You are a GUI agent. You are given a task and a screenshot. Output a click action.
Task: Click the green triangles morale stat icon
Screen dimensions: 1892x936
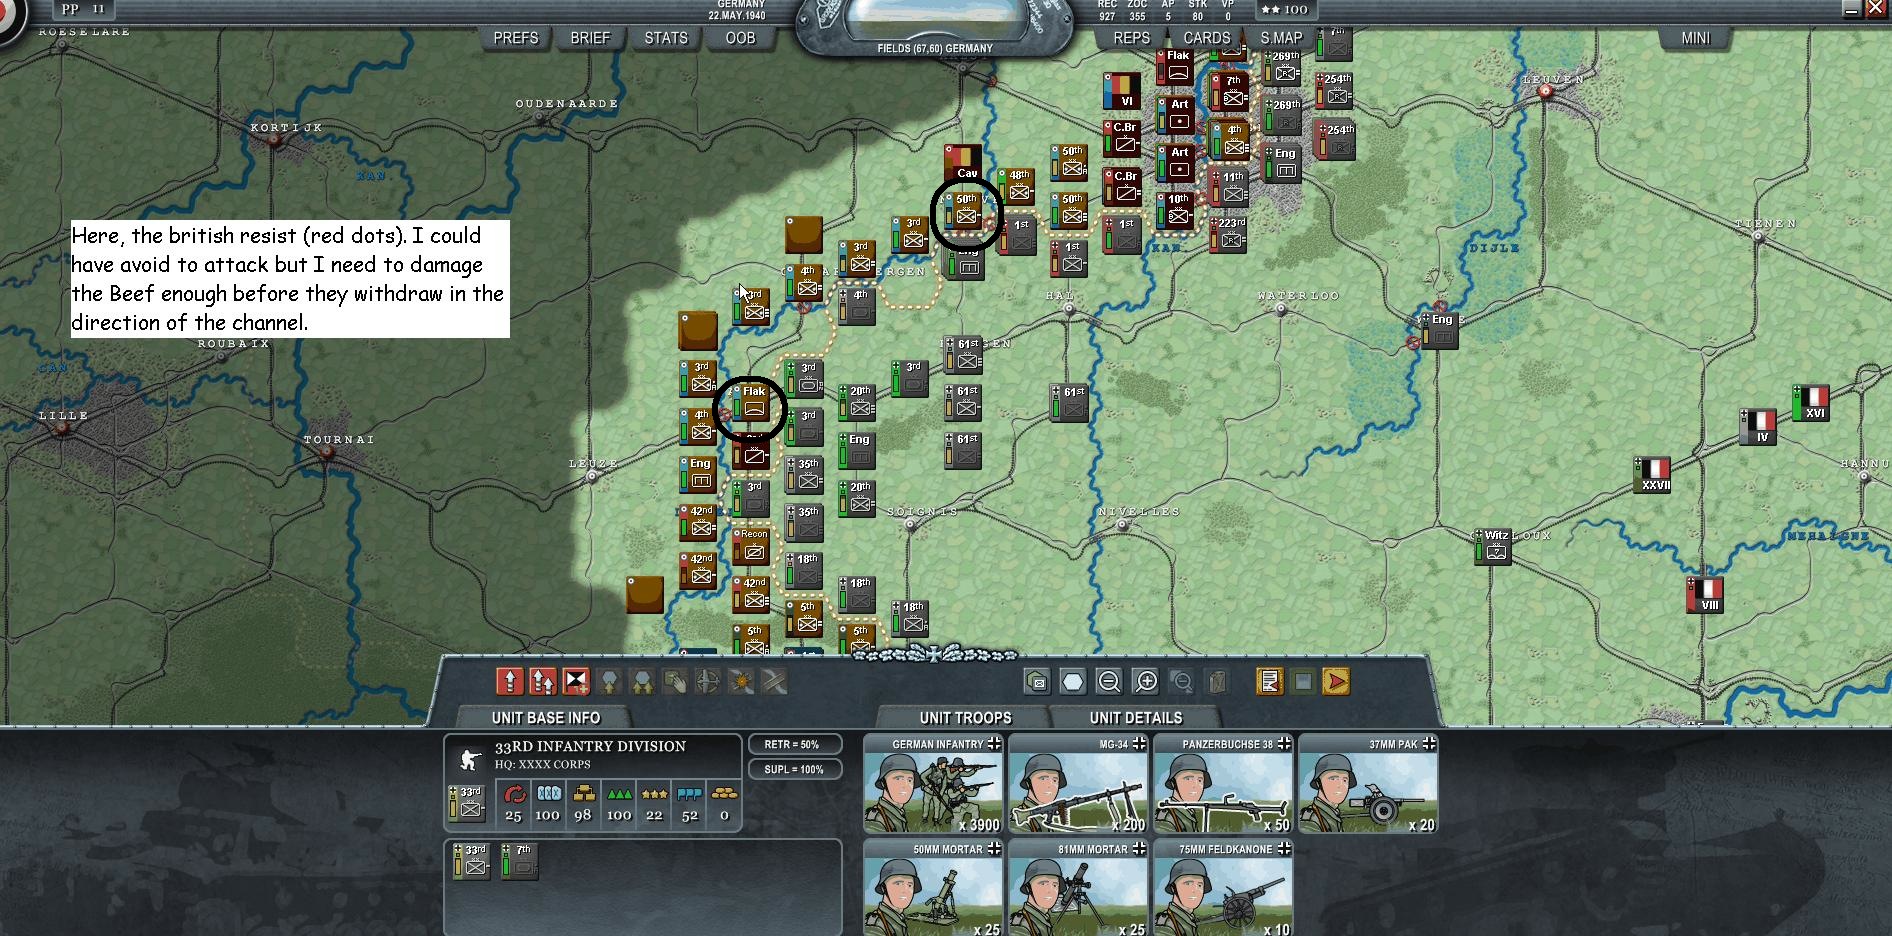click(x=619, y=794)
